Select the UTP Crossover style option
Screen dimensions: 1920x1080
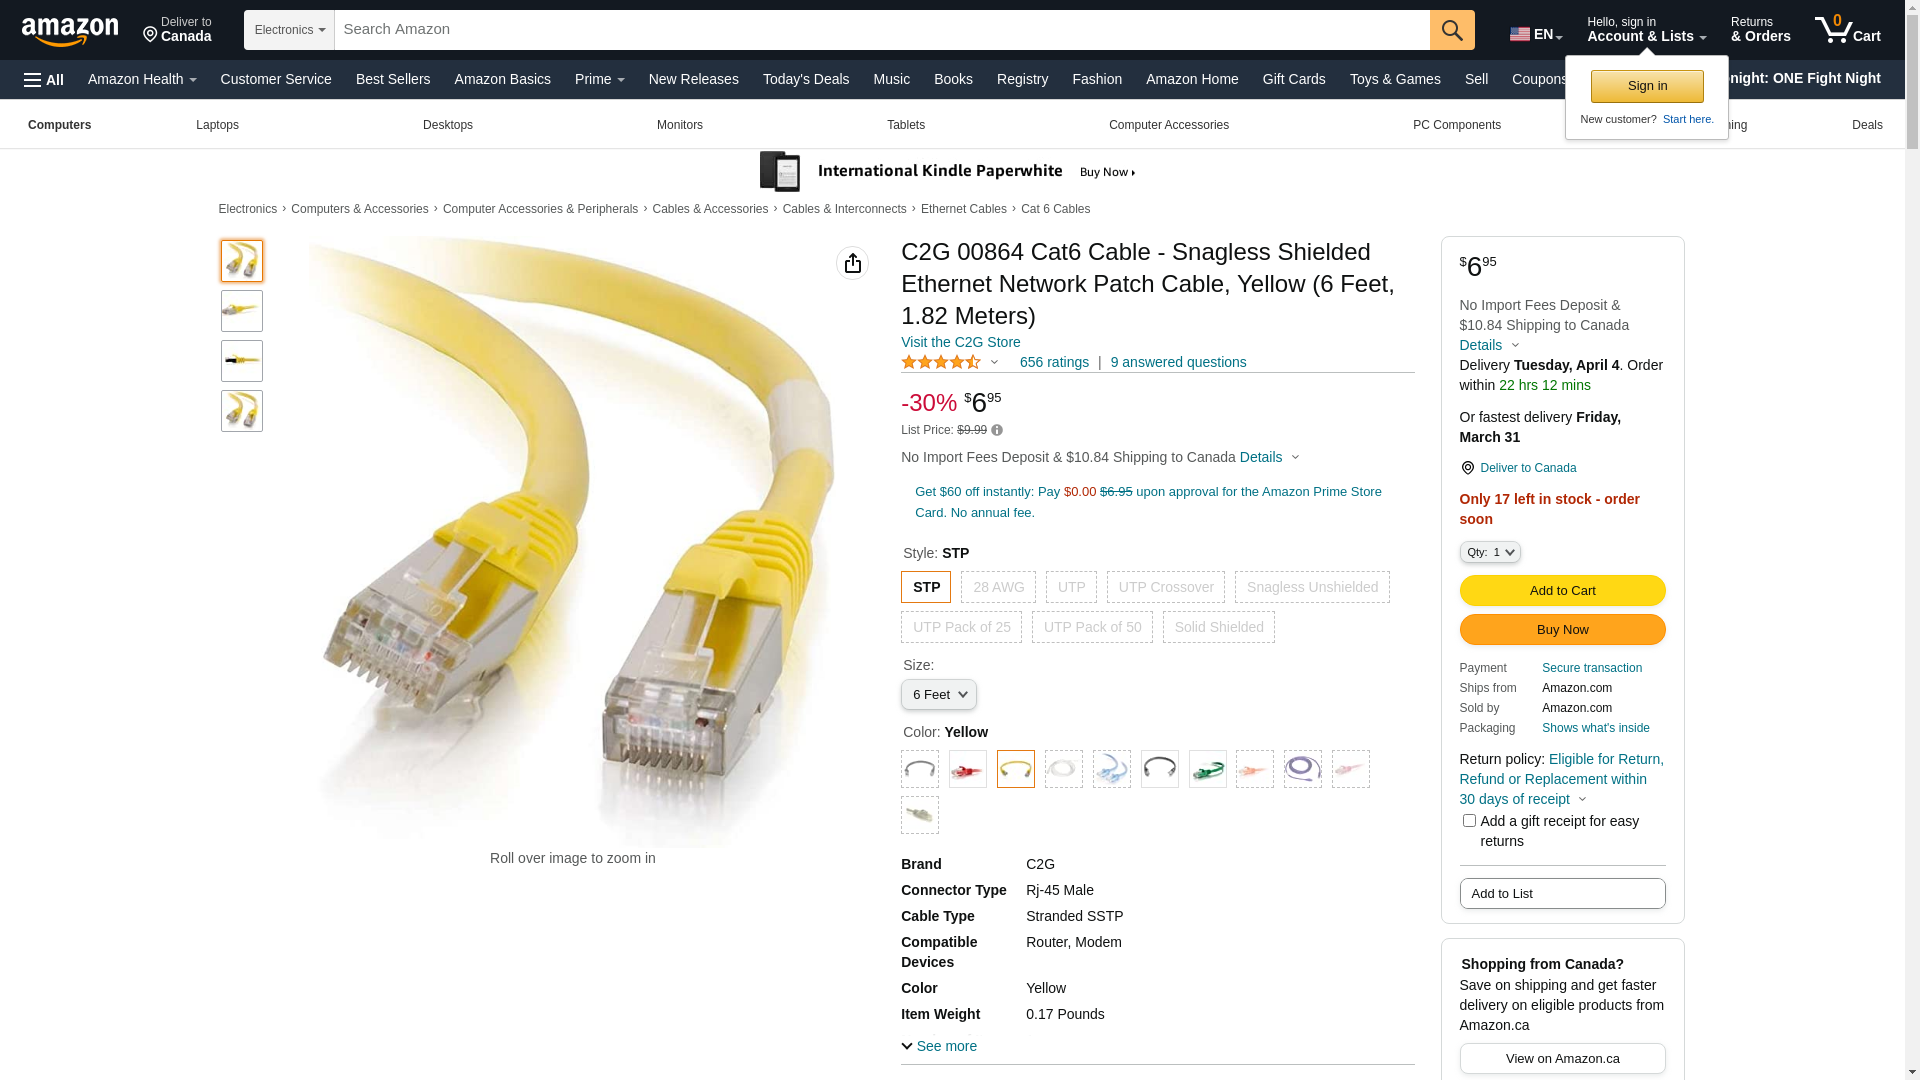point(1166,587)
